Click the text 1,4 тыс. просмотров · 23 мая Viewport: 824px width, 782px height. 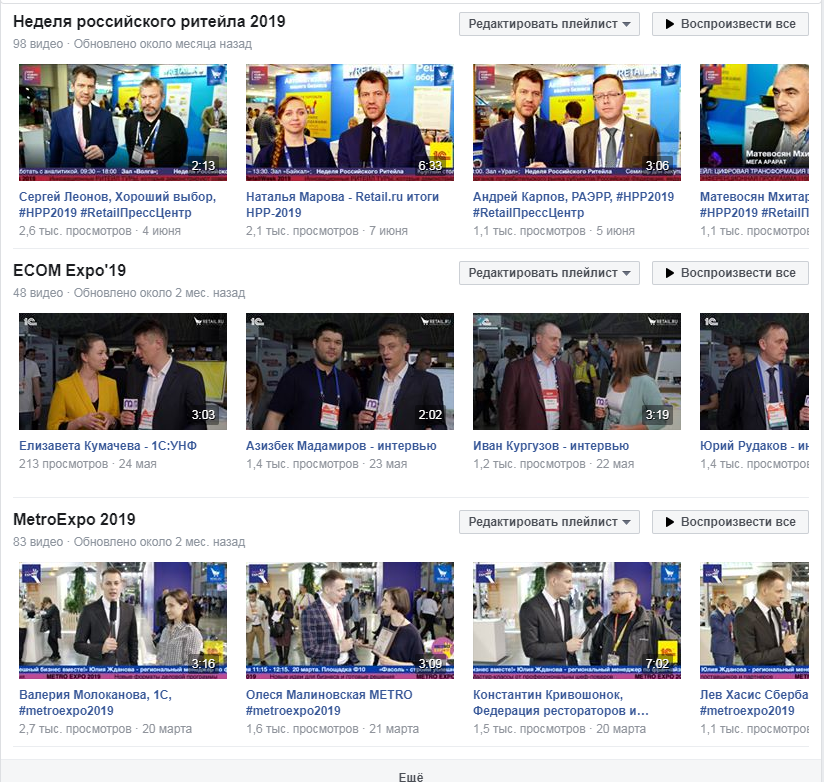327,465
